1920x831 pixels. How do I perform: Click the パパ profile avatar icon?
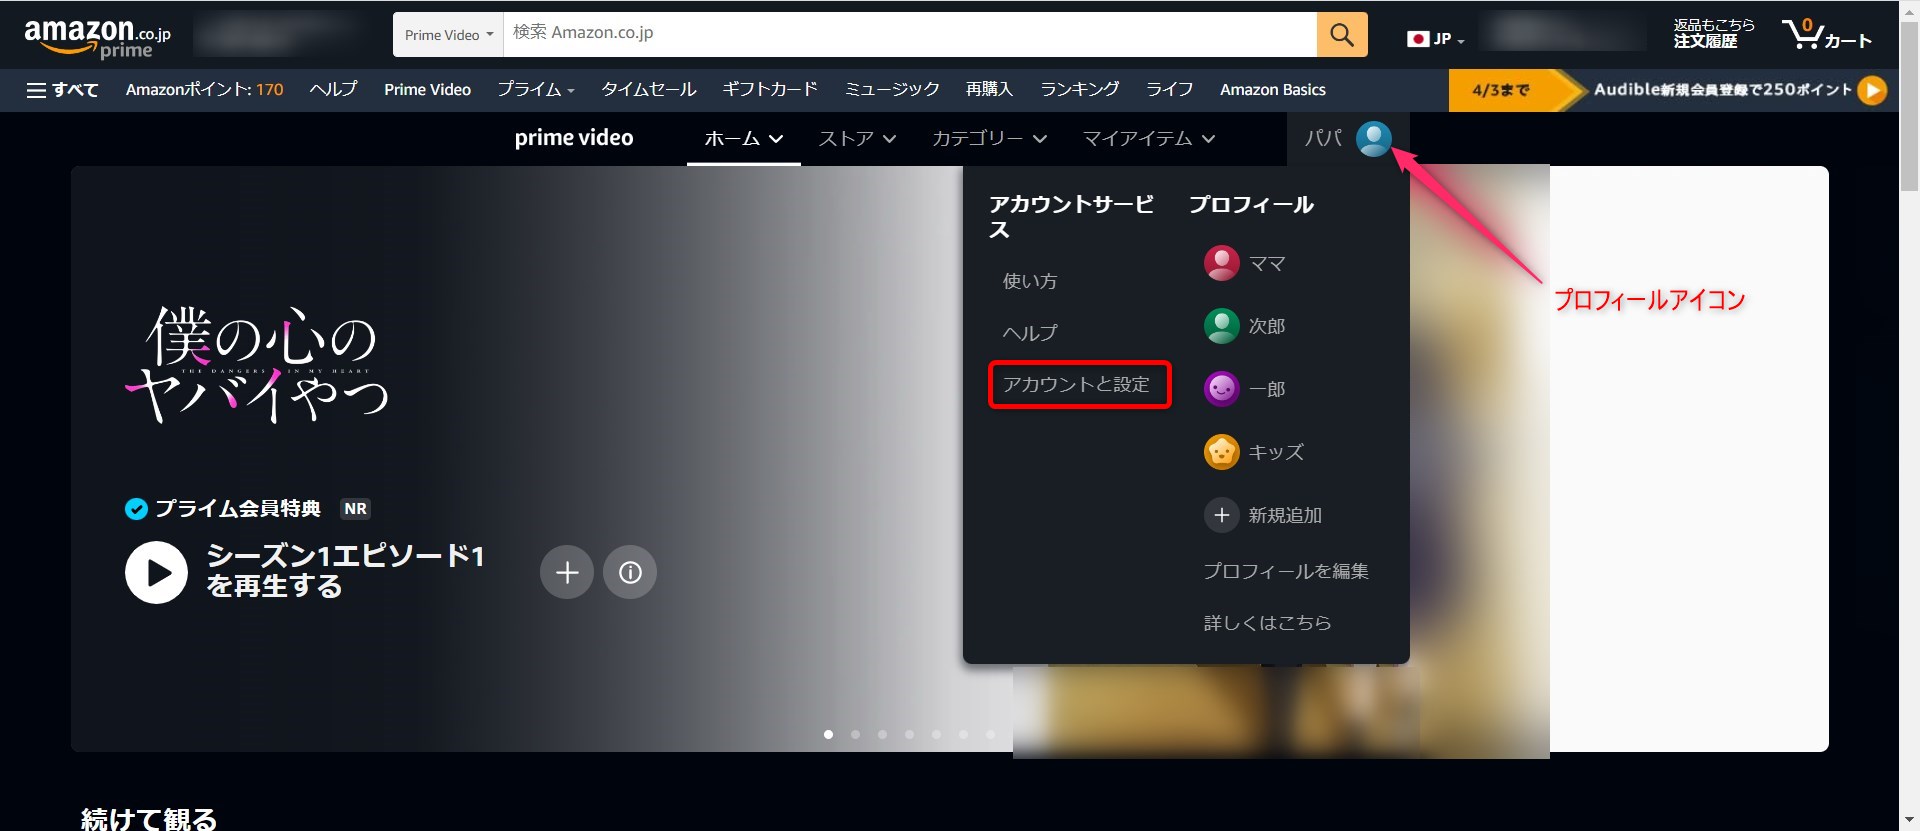1373,138
